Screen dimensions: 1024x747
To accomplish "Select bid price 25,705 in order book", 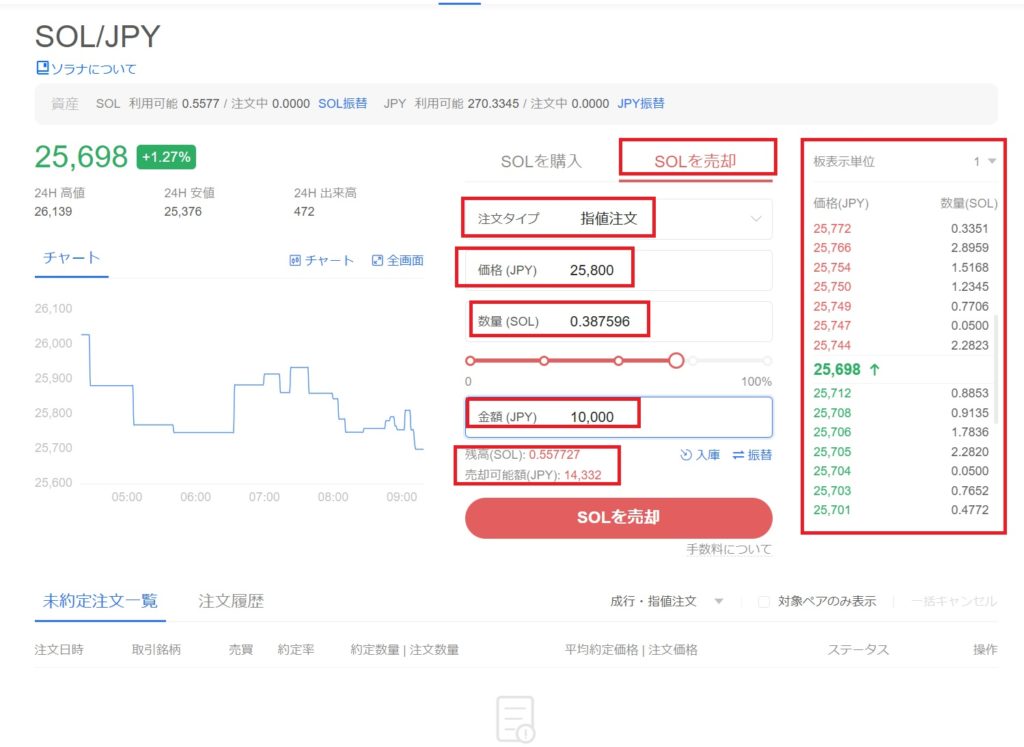I will [x=832, y=451].
